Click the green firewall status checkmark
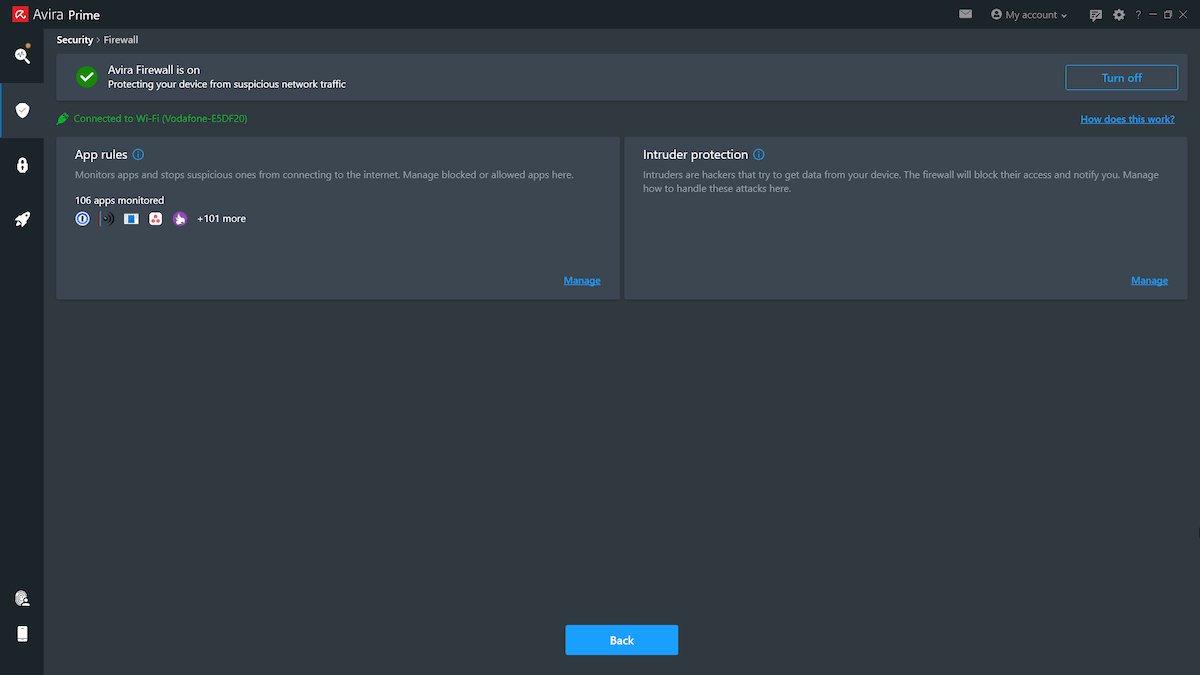This screenshot has height=675, width=1200. pyautogui.click(x=86, y=77)
